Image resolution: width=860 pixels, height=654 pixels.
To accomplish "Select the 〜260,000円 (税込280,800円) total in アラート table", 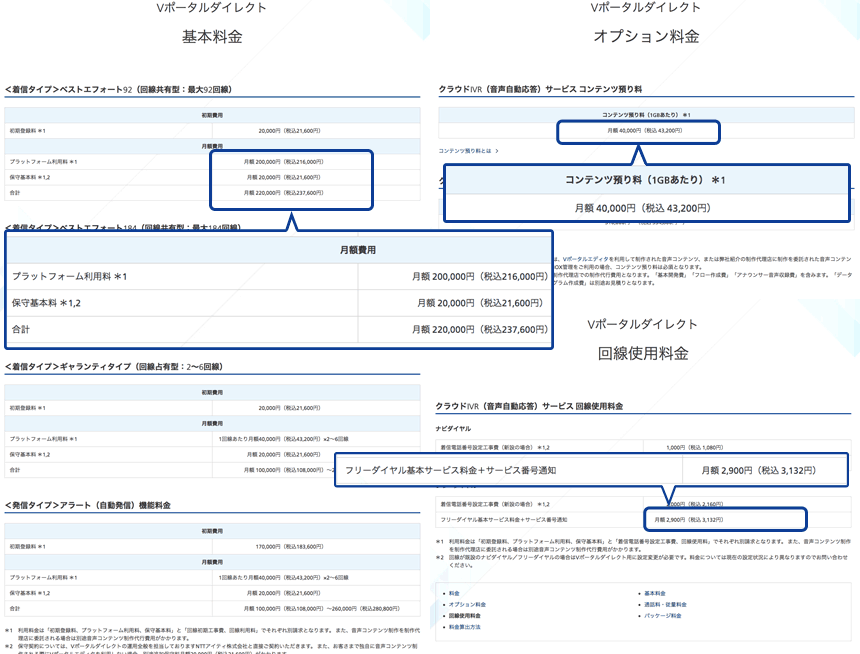I will pyautogui.click(x=363, y=609).
